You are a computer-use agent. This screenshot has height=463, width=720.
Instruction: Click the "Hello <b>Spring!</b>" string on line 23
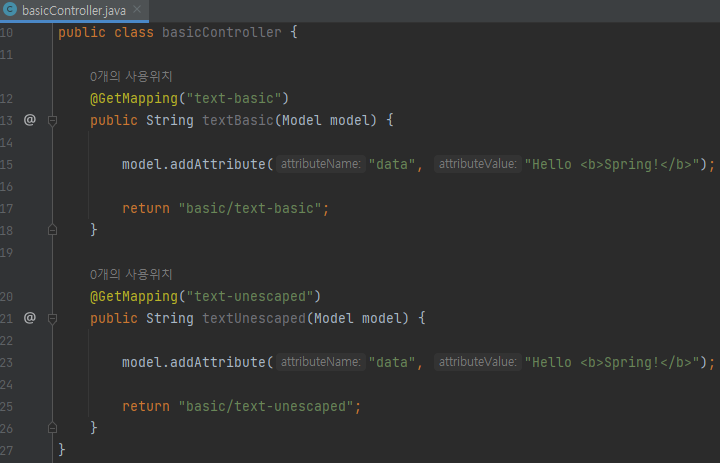(x=612, y=362)
